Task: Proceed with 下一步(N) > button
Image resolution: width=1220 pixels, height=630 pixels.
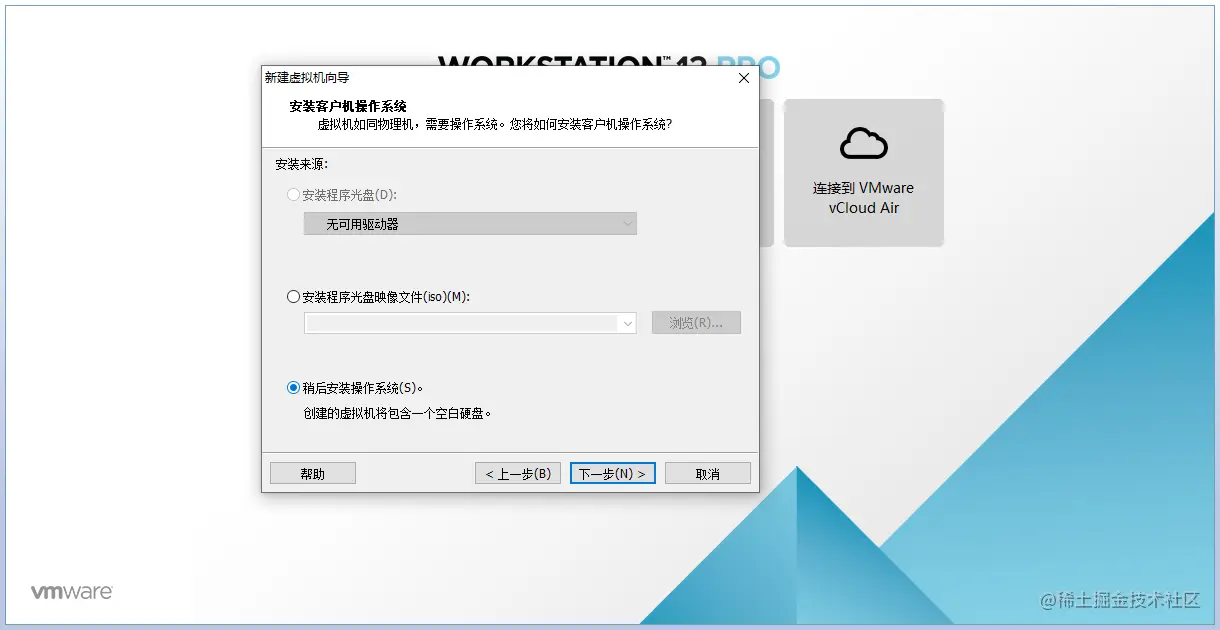Action: 613,473
